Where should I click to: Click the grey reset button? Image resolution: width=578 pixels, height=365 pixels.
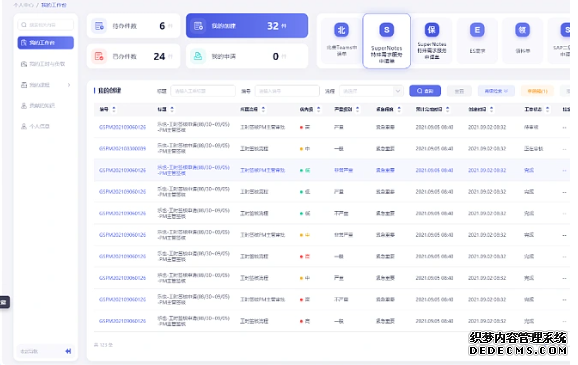(x=459, y=91)
